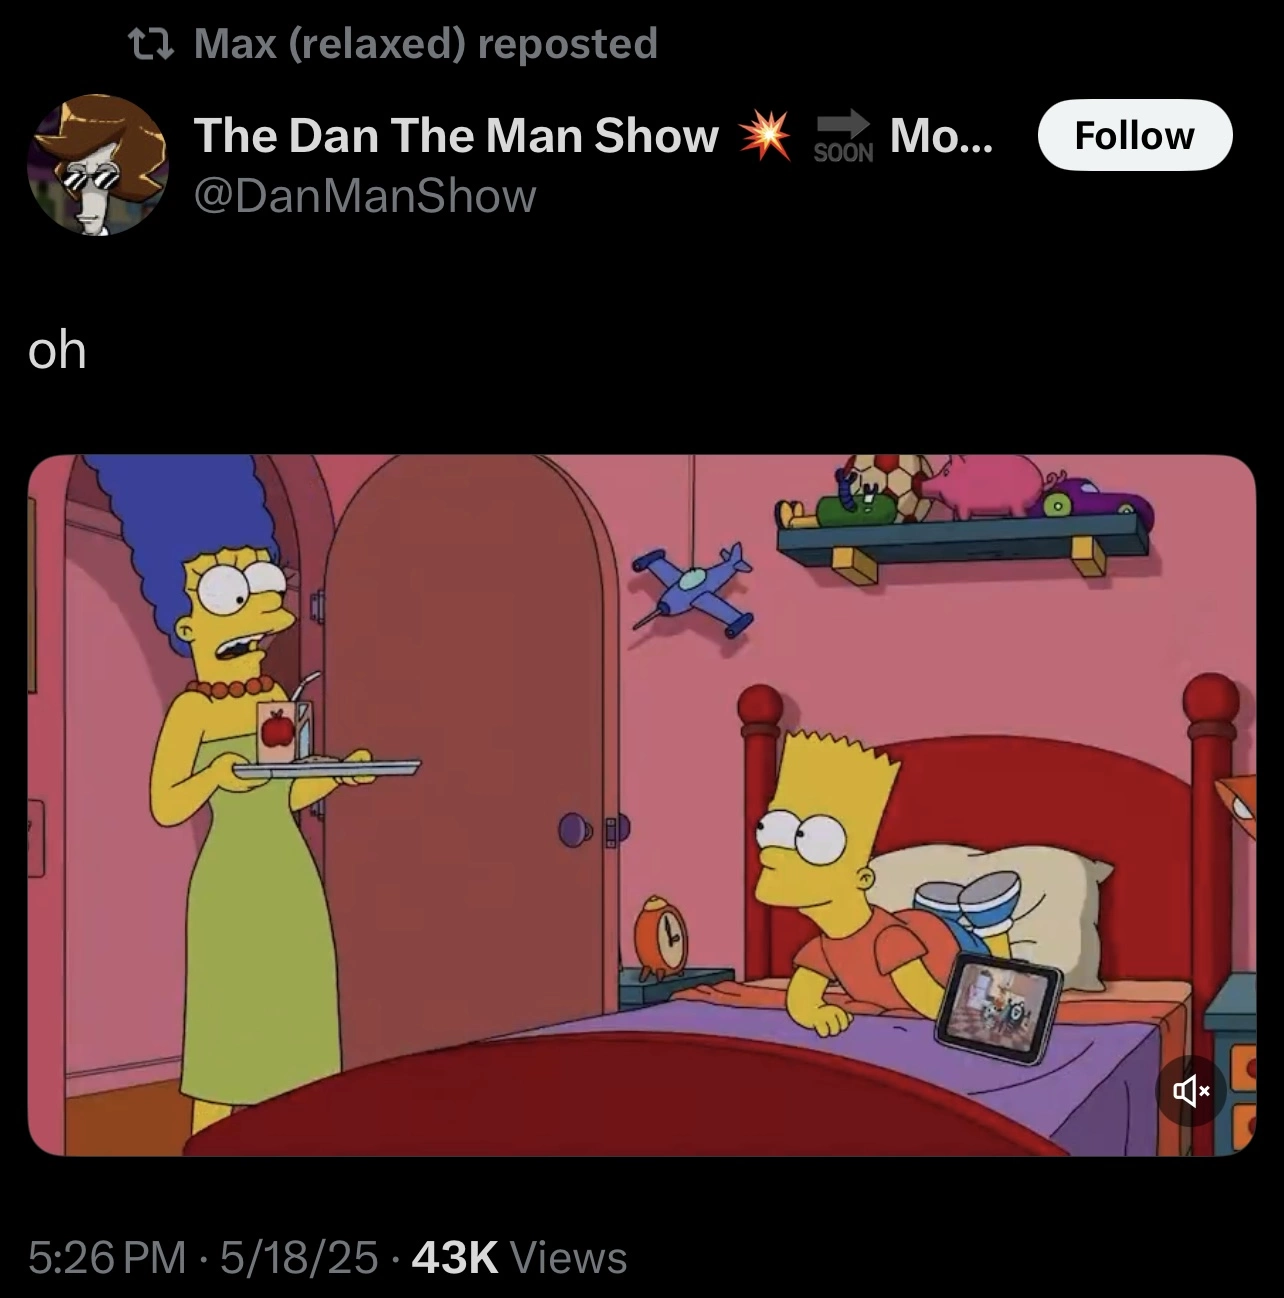
Task: Open the 43K Views count
Action: [x=519, y=1258]
